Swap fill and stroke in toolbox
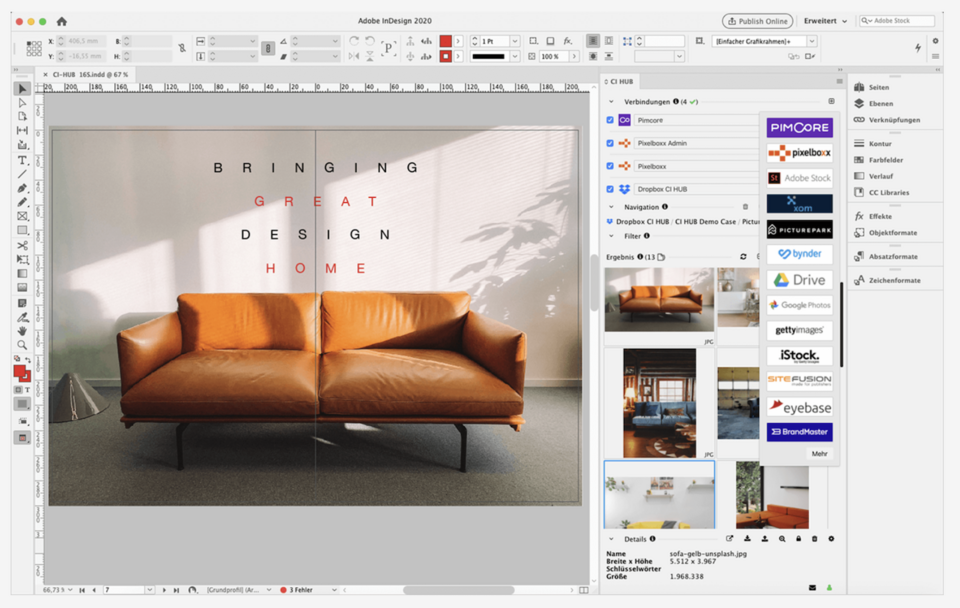Image resolution: width=960 pixels, height=608 pixels. tap(28, 359)
